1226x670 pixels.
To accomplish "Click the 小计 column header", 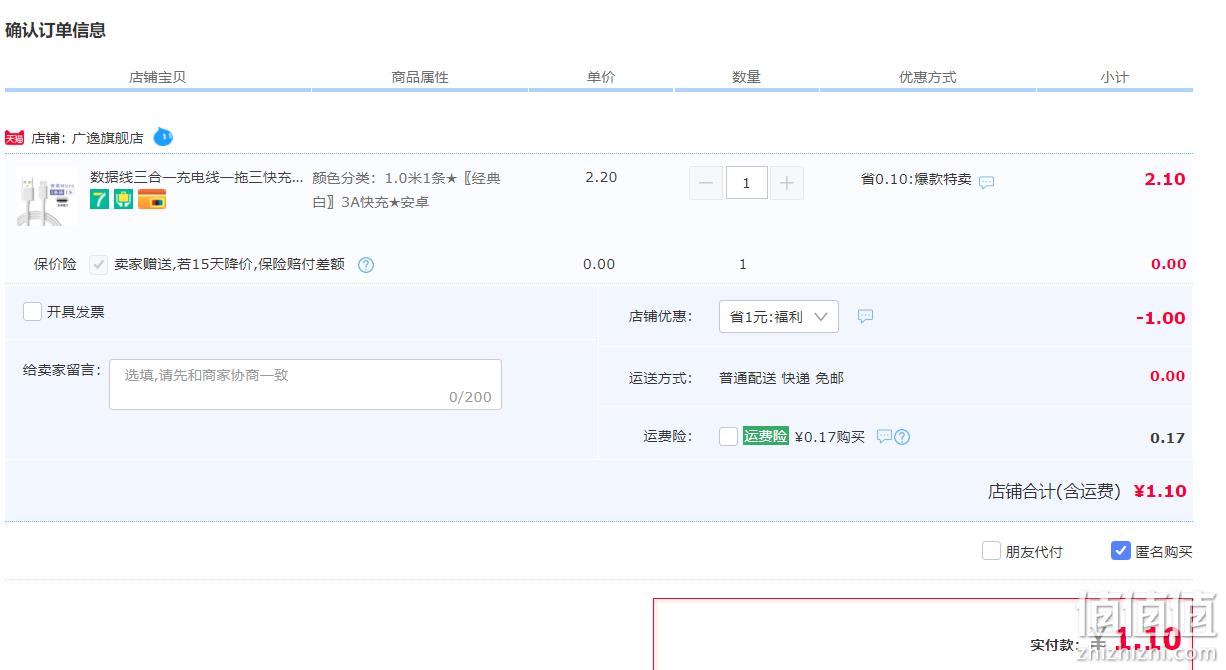I will click(1115, 77).
